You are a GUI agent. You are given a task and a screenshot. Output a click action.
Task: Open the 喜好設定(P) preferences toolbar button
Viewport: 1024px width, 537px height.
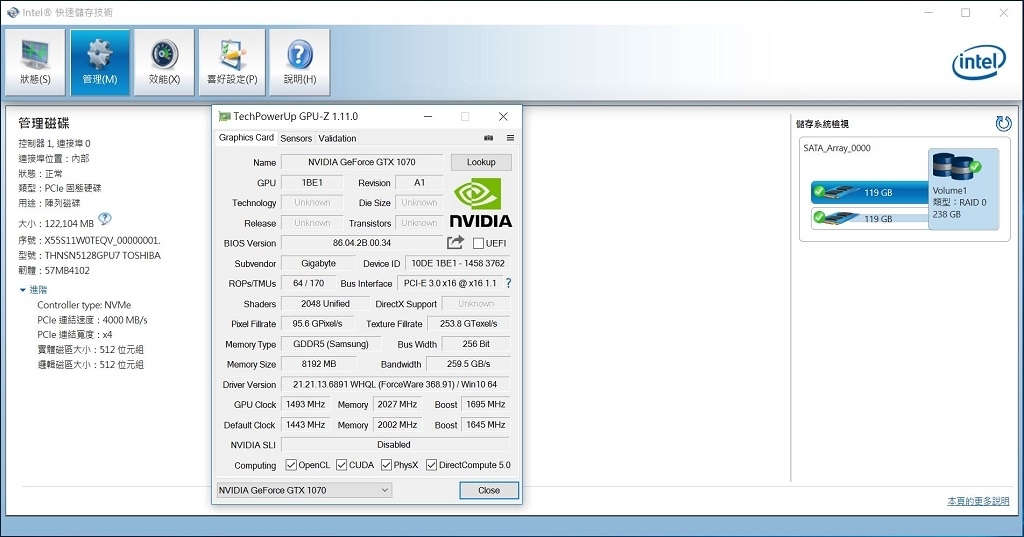(x=232, y=62)
